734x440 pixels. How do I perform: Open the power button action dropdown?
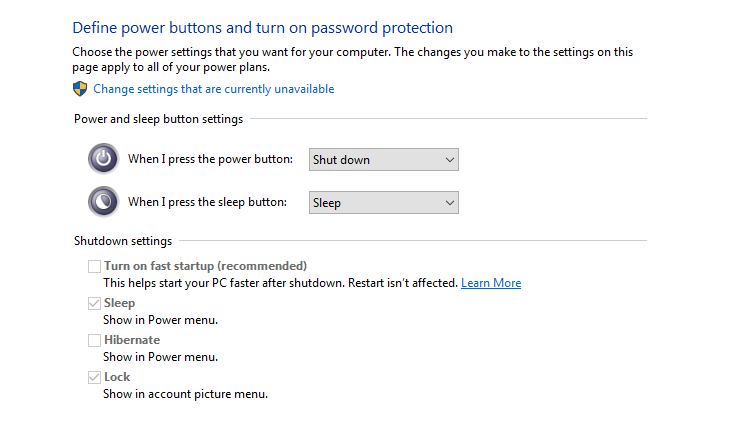383,160
